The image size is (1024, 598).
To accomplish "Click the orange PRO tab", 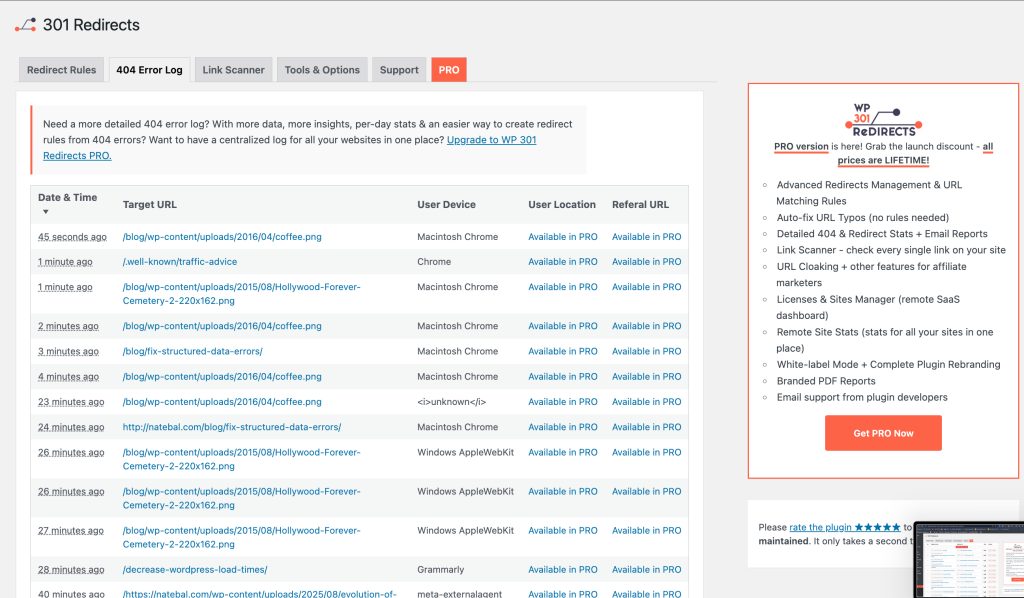I will (x=448, y=69).
